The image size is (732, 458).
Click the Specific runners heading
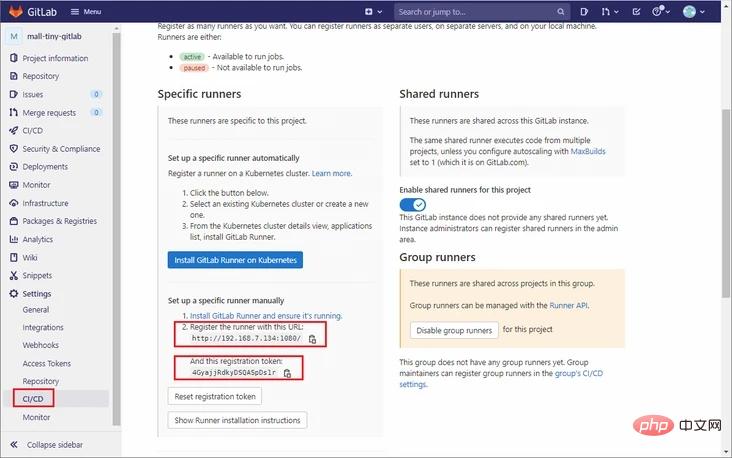pos(199,94)
